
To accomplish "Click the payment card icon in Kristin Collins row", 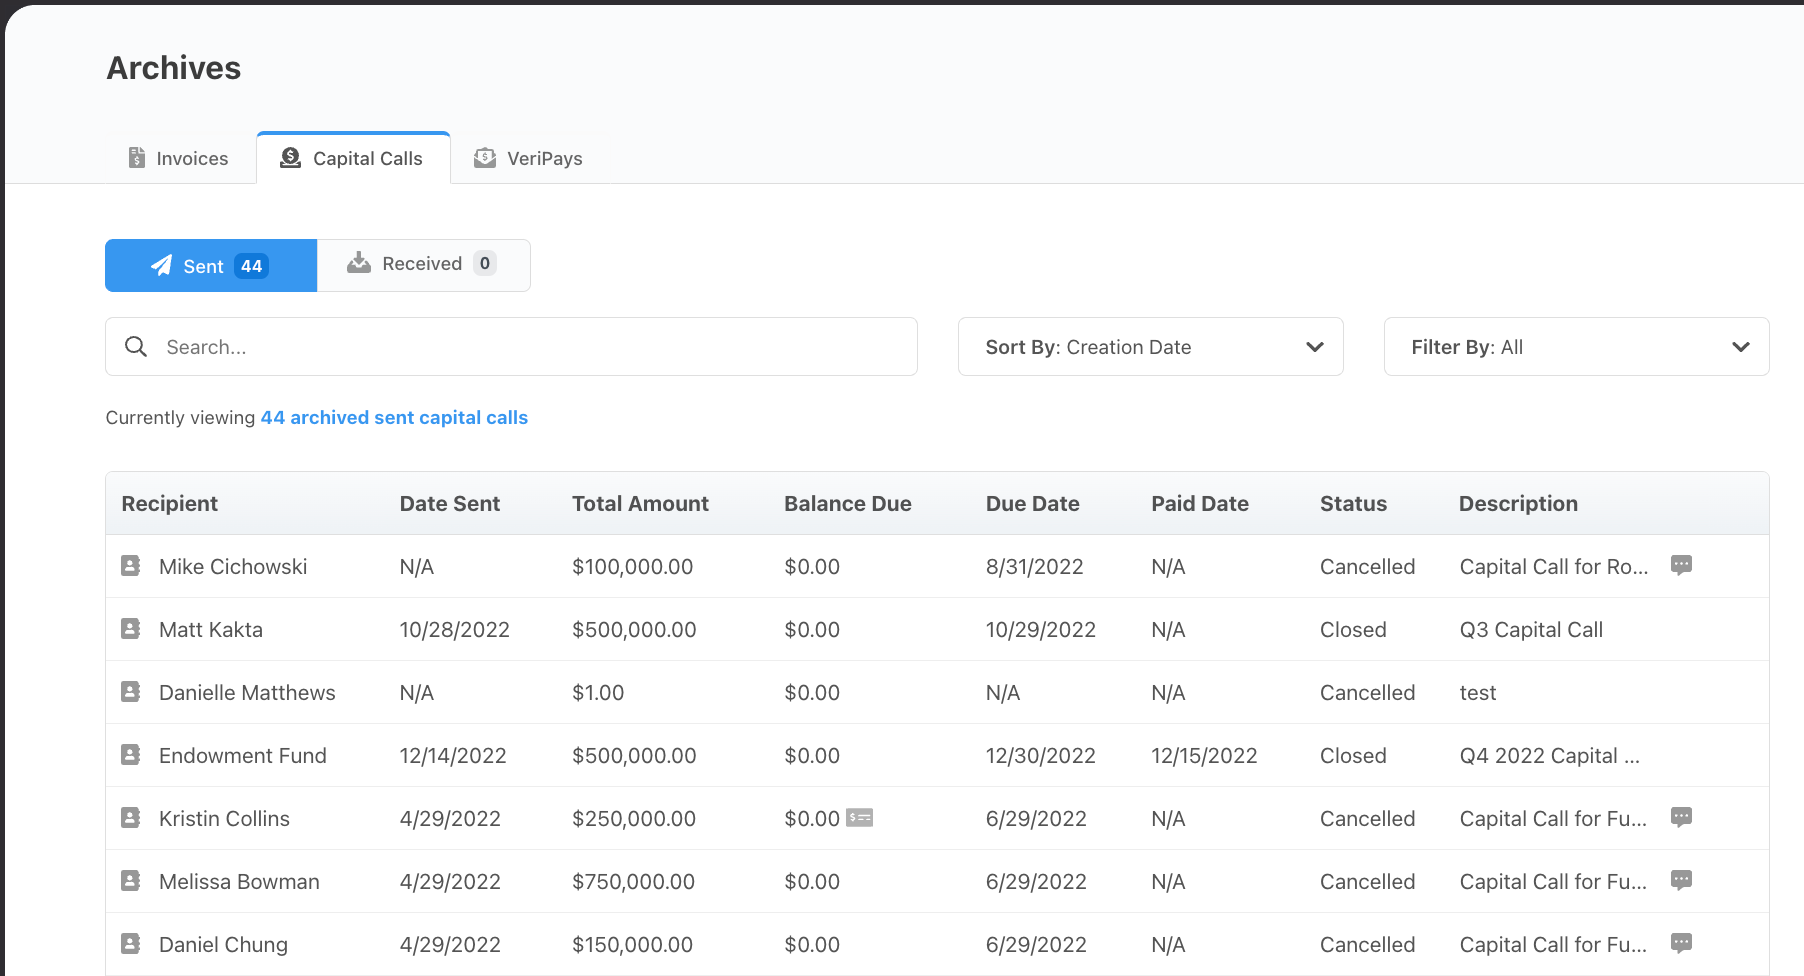I will tap(860, 818).
